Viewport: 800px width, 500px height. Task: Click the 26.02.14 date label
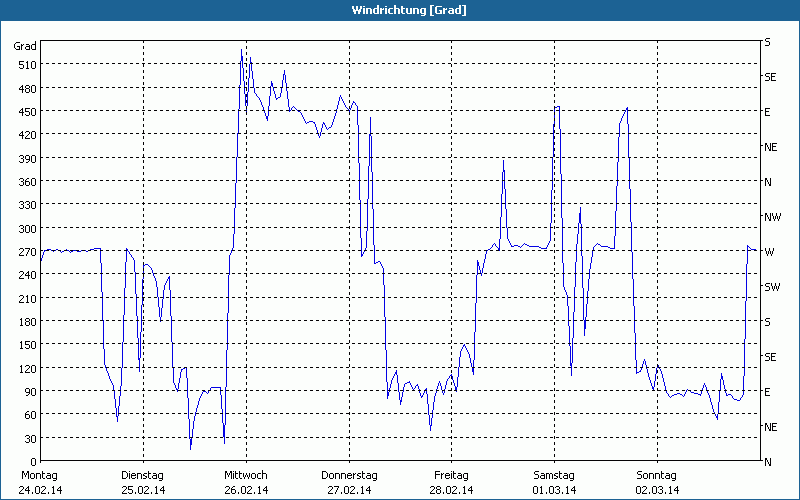pyautogui.click(x=245, y=490)
